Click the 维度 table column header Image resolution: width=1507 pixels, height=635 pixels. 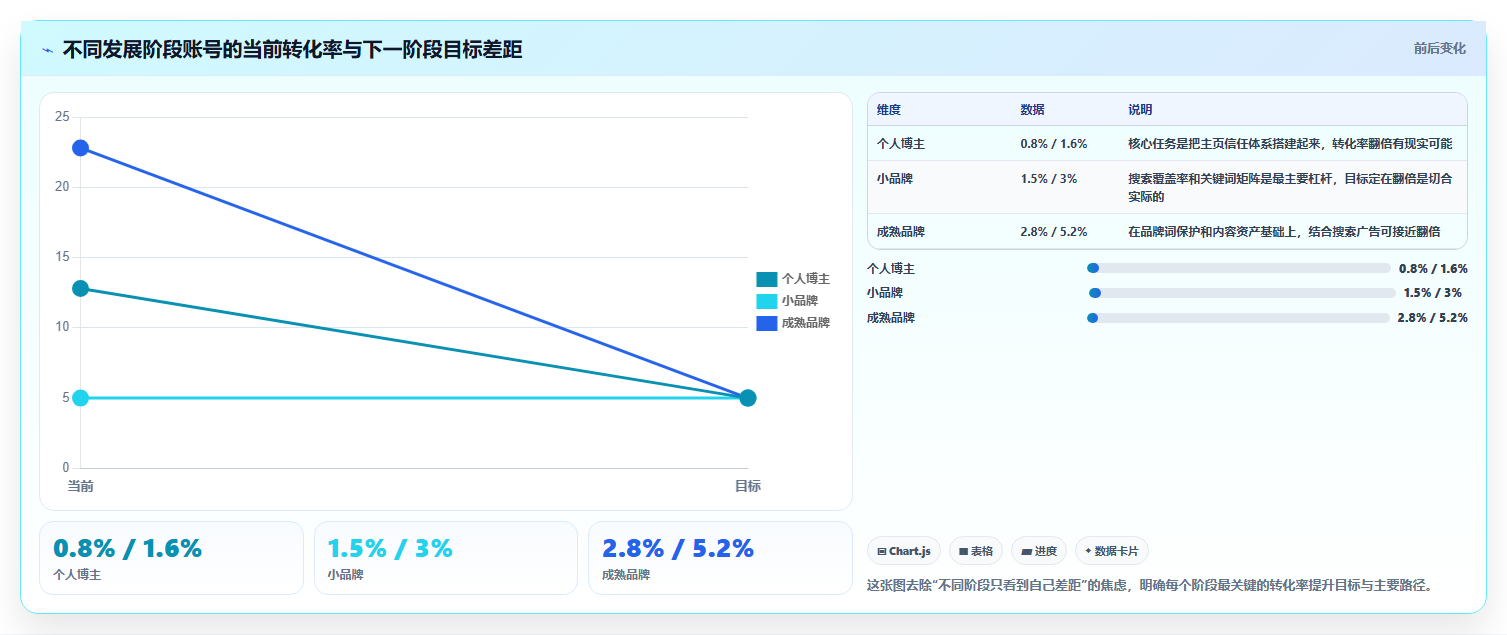(889, 110)
